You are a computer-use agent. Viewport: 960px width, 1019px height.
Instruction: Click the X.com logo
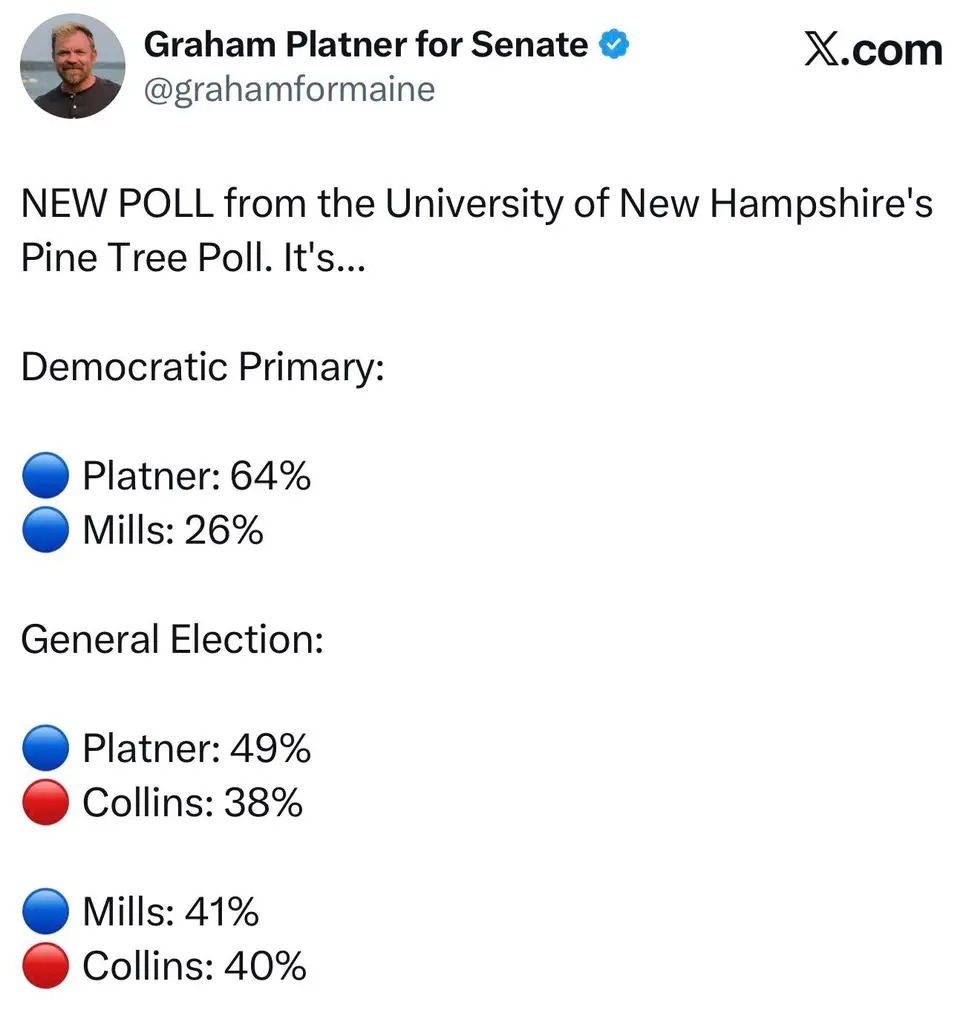pos(873,48)
